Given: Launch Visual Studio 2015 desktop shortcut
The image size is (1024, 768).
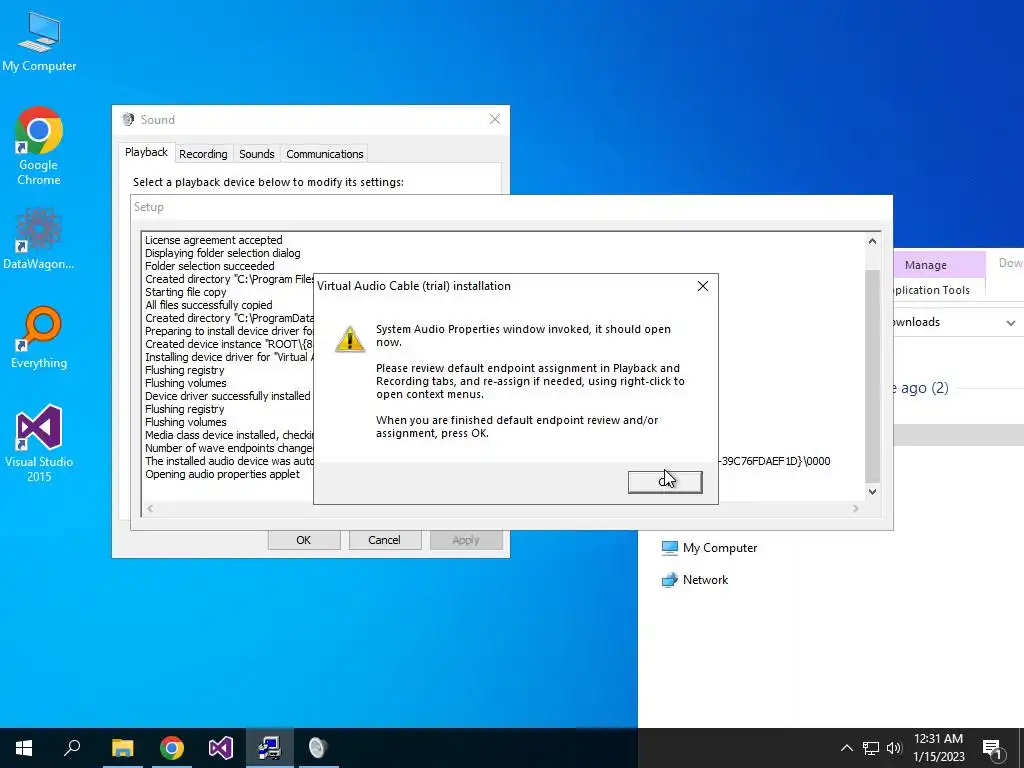Looking at the screenshot, I should coord(39,443).
